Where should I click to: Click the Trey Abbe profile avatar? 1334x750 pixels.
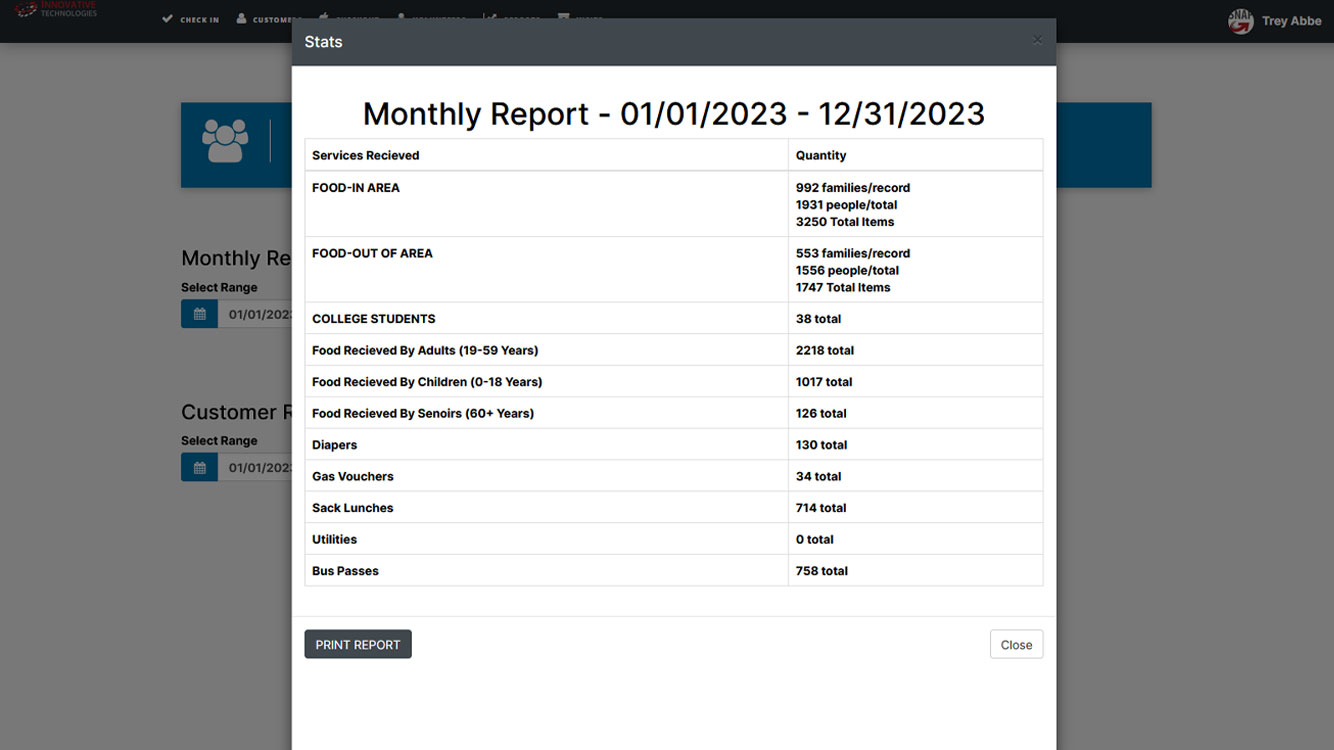tap(1240, 21)
